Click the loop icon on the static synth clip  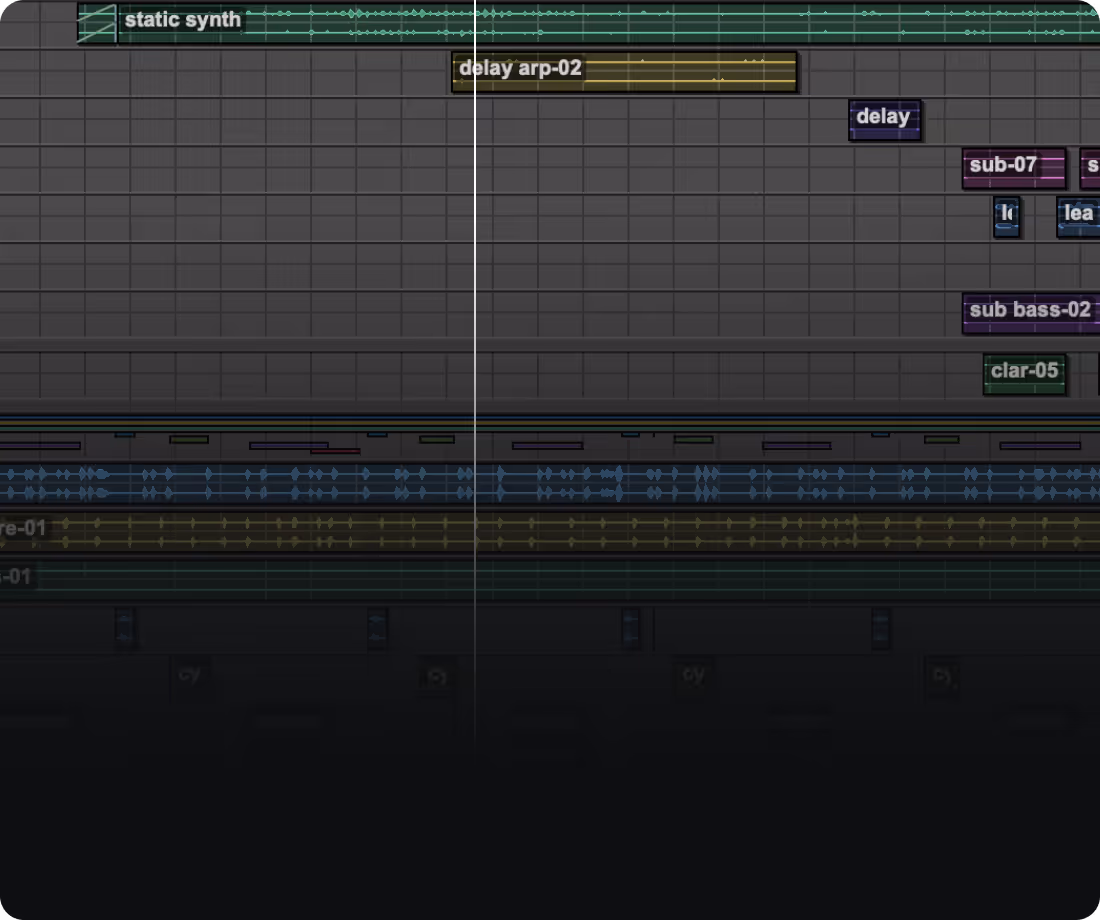tap(97, 20)
